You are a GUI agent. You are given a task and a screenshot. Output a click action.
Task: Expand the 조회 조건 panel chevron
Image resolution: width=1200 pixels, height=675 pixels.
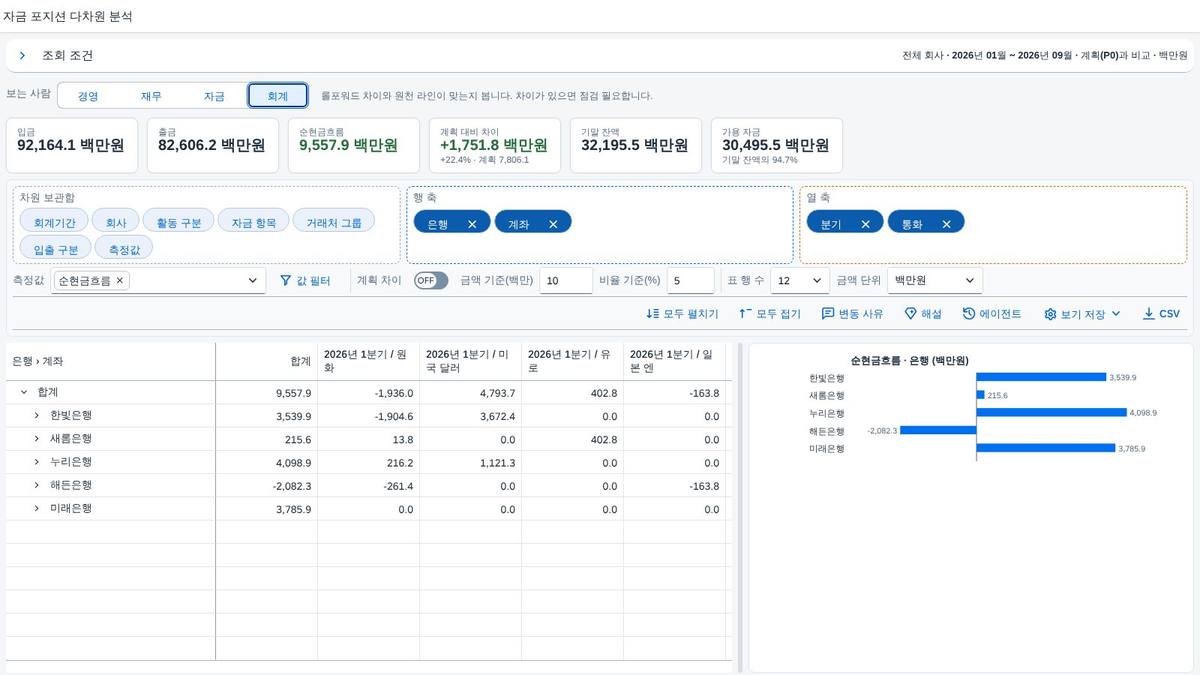pyautogui.click(x=22, y=56)
